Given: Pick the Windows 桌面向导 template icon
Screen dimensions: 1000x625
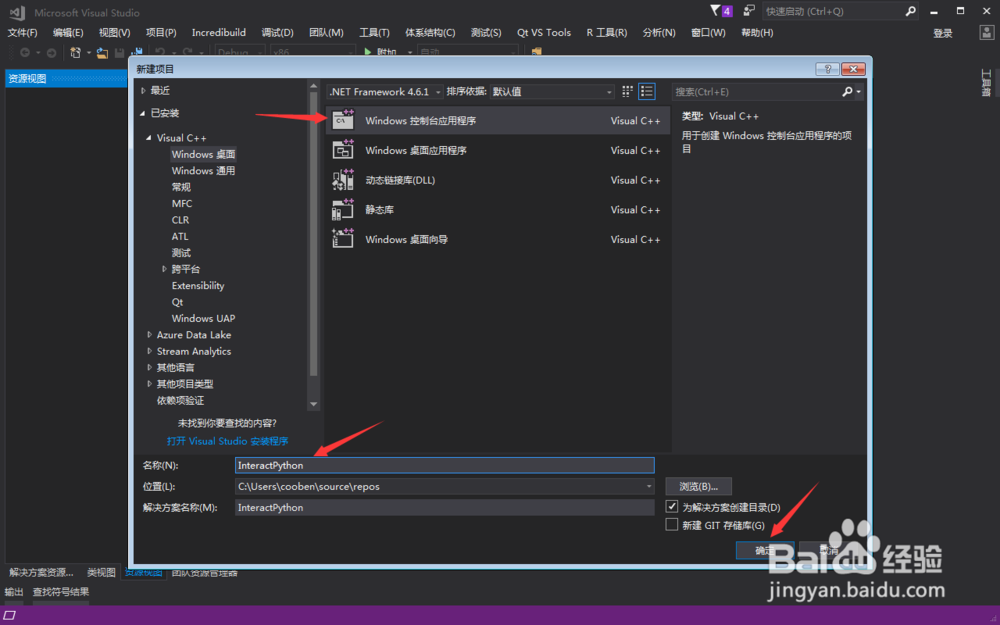Looking at the screenshot, I should pyautogui.click(x=343, y=239).
